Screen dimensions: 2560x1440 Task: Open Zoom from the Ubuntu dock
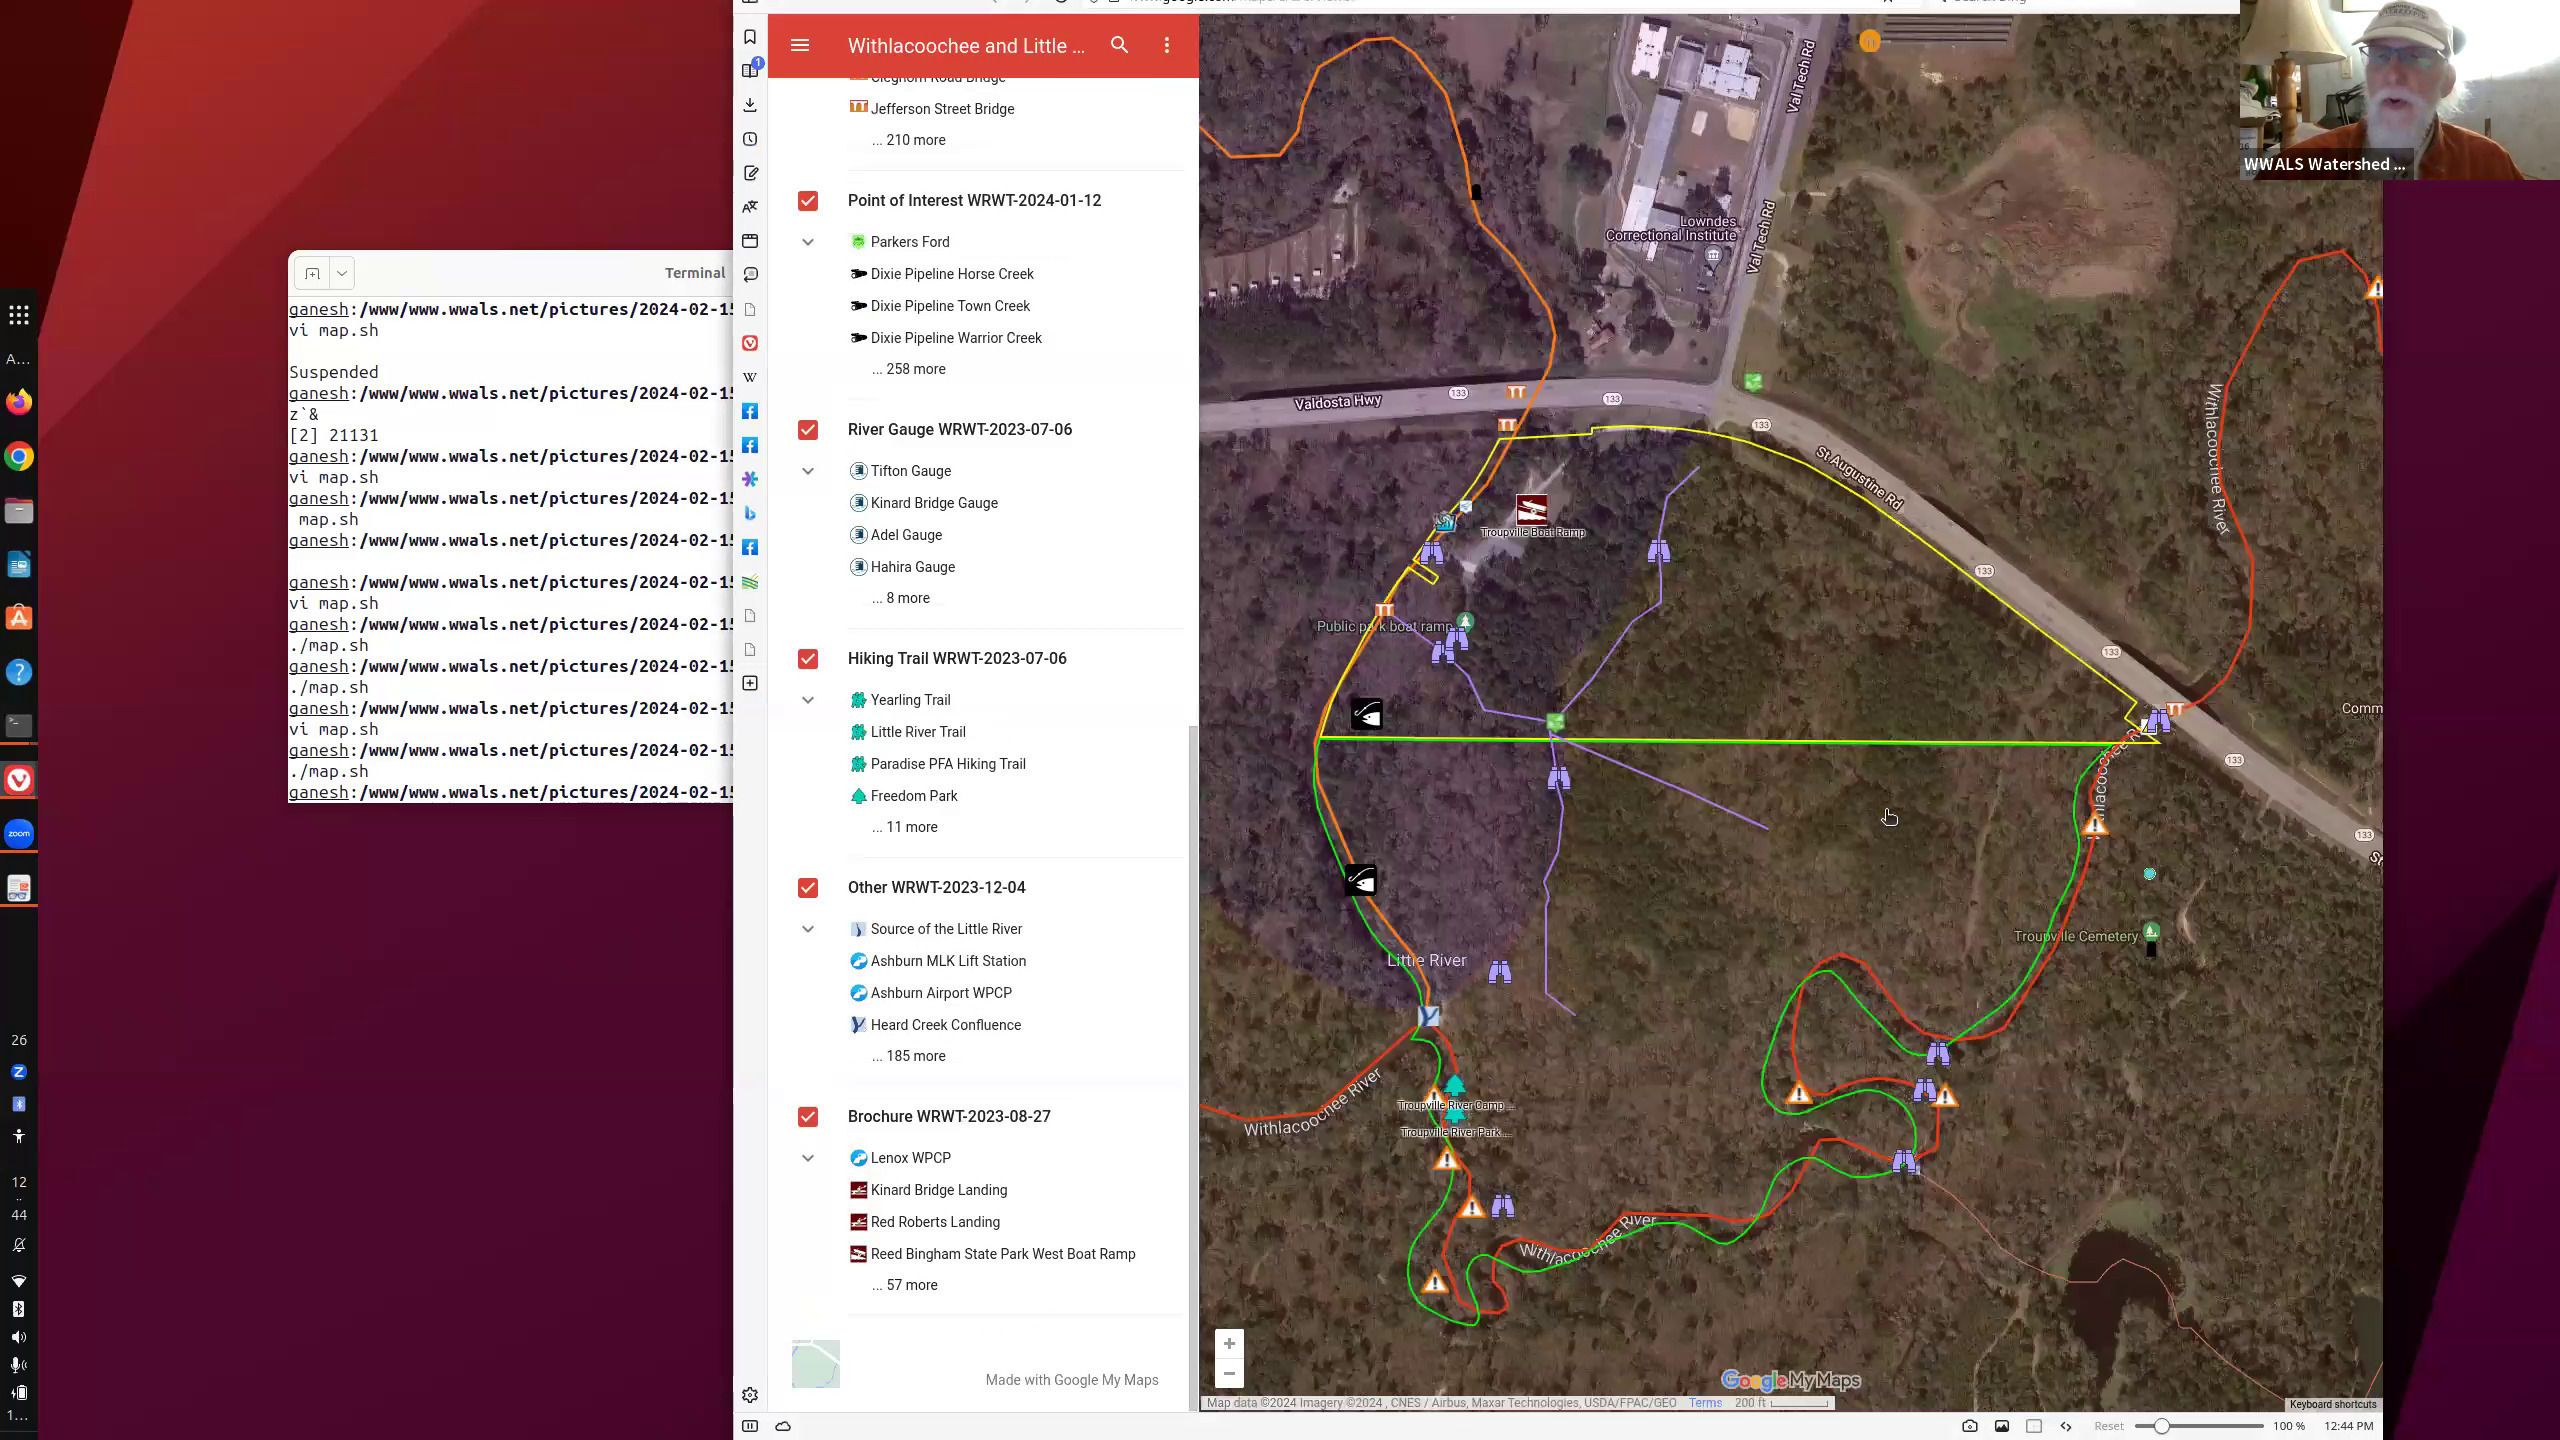(19, 833)
